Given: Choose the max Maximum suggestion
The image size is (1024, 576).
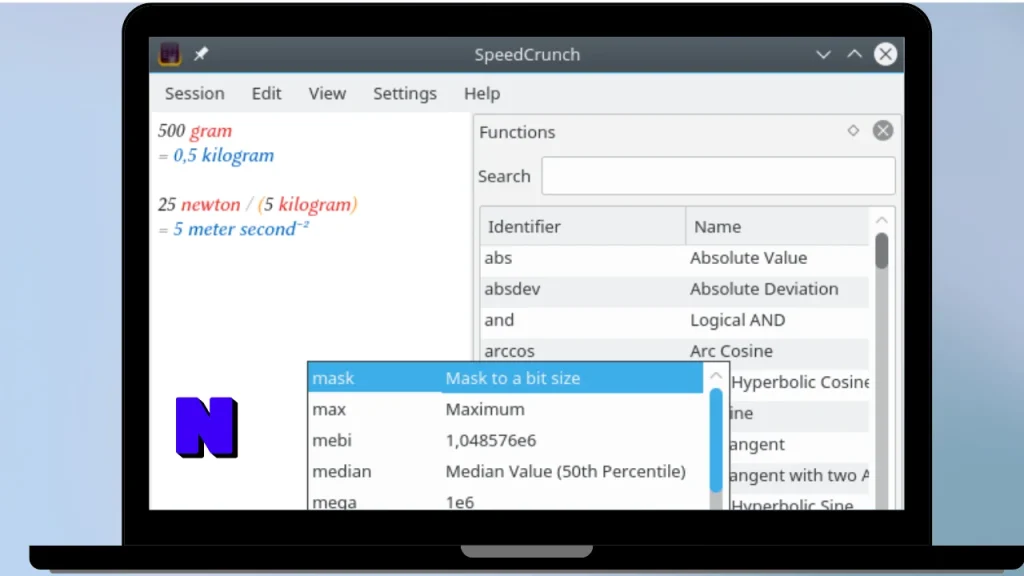Looking at the screenshot, I should point(505,409).
